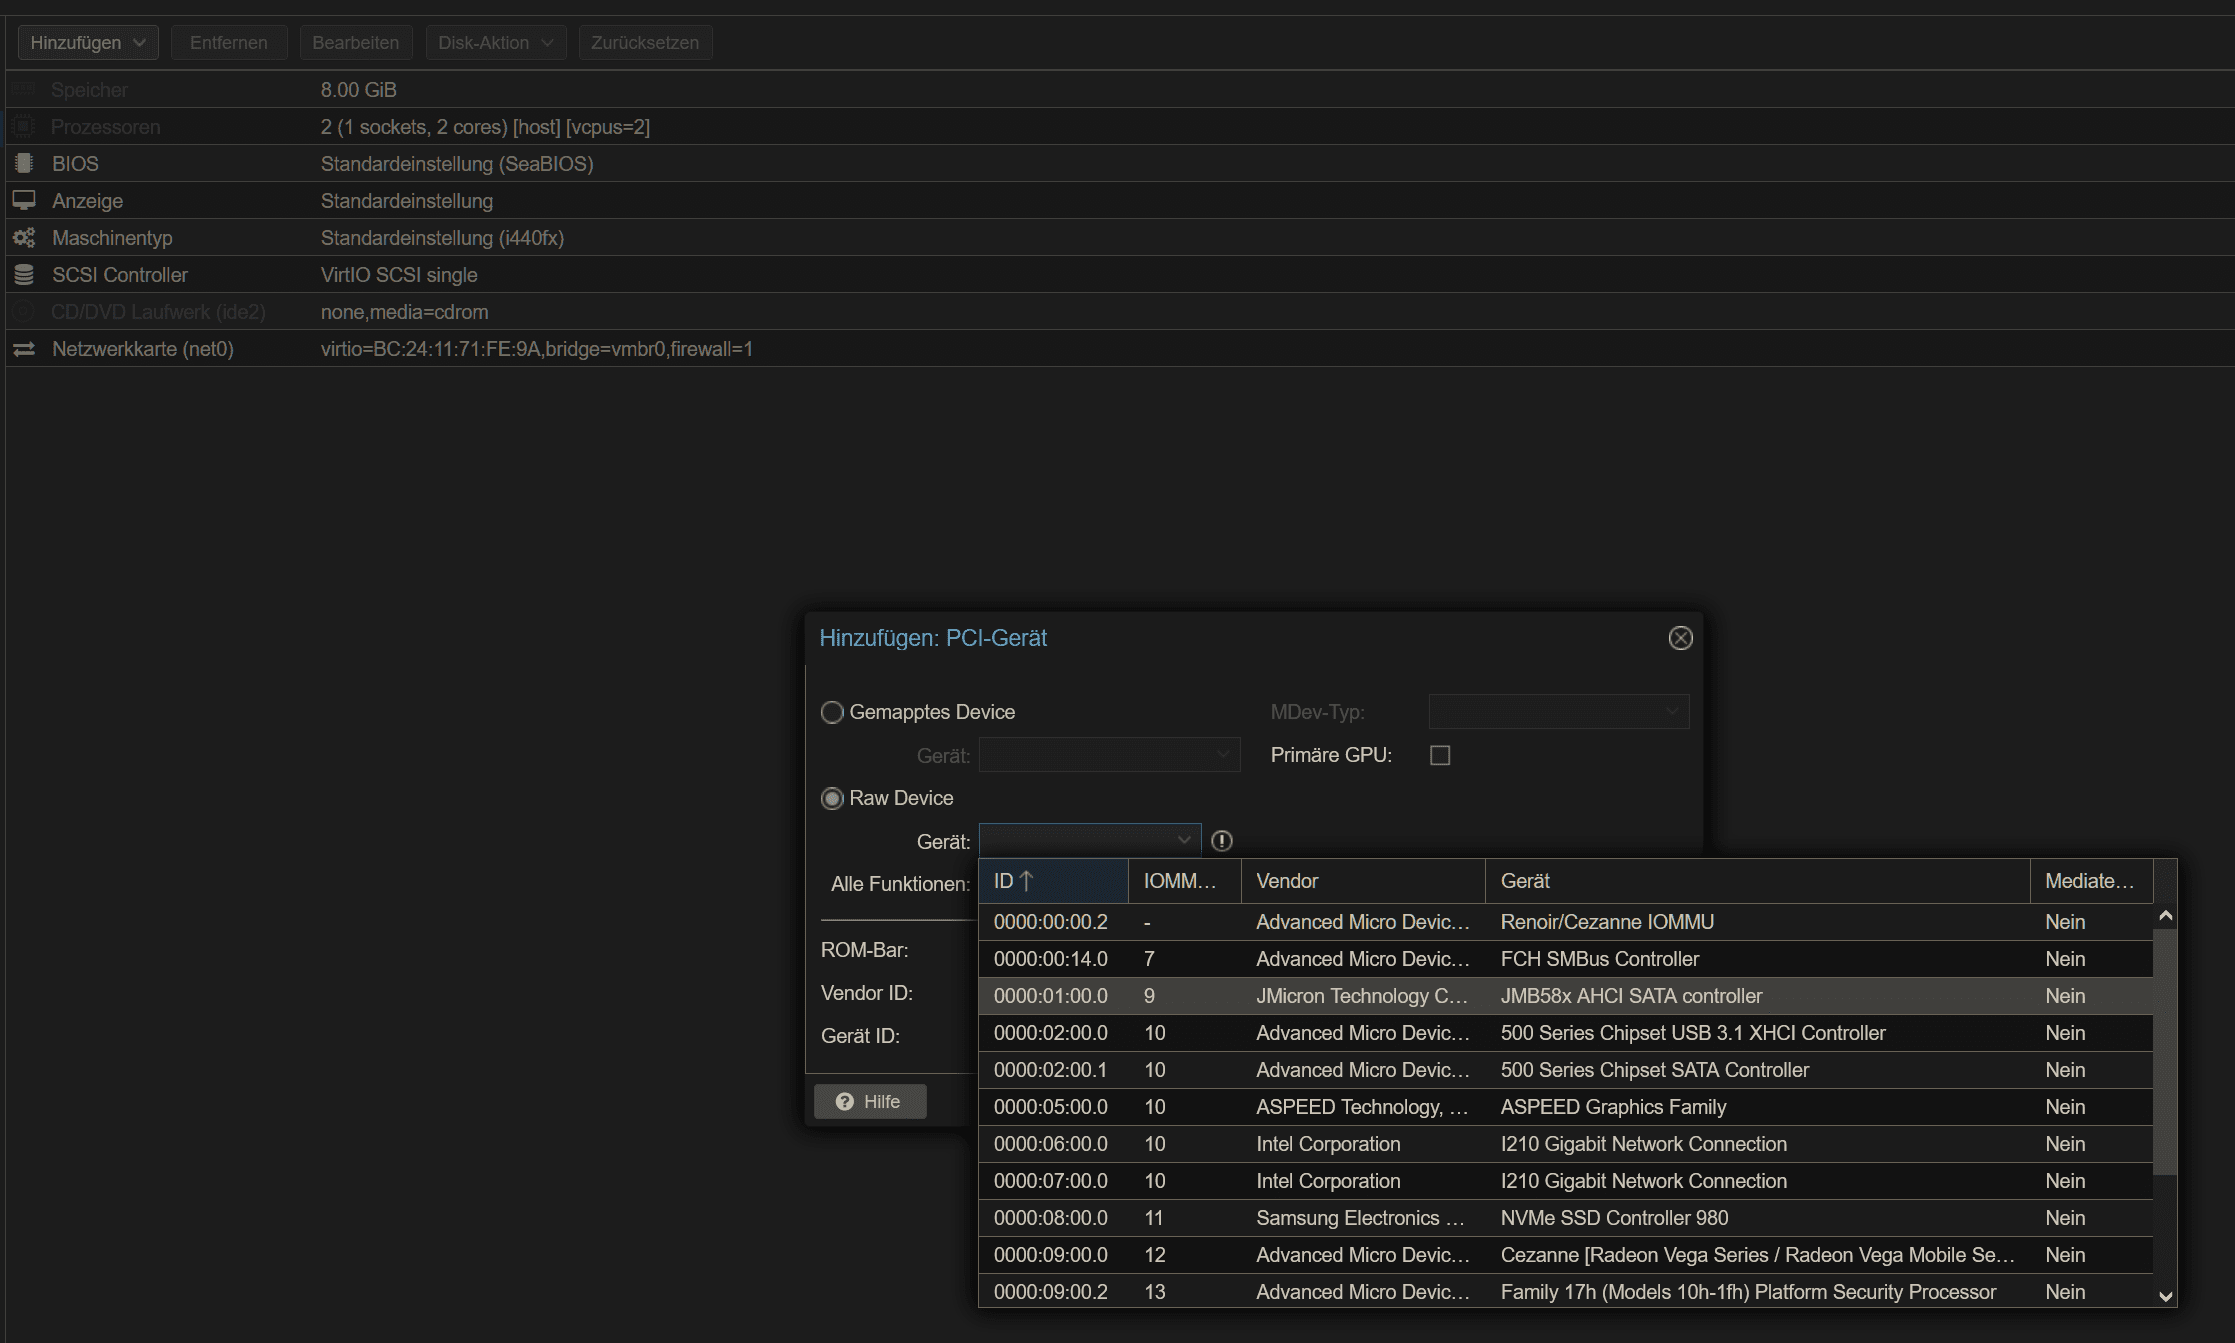Collapse the raw Gerät combo box
This screenshot has height=1343, width=2235.
tap(1184, 840)
